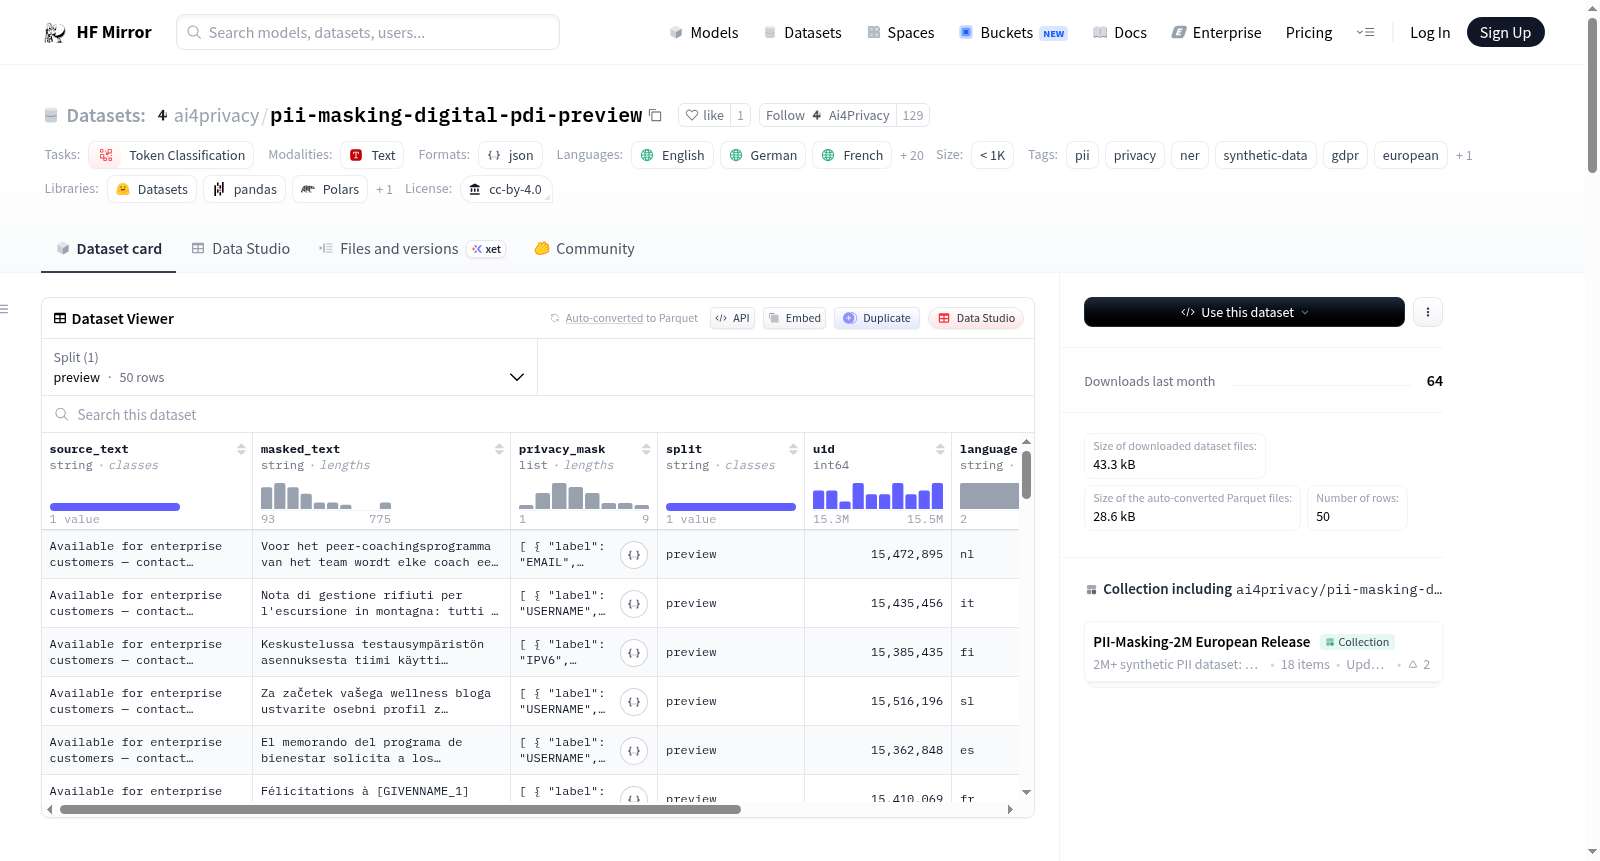The height and width of the screenshot is (861, 1600).
Task: Expand JSON cell in the it row
Action: (x=634, y=604)
